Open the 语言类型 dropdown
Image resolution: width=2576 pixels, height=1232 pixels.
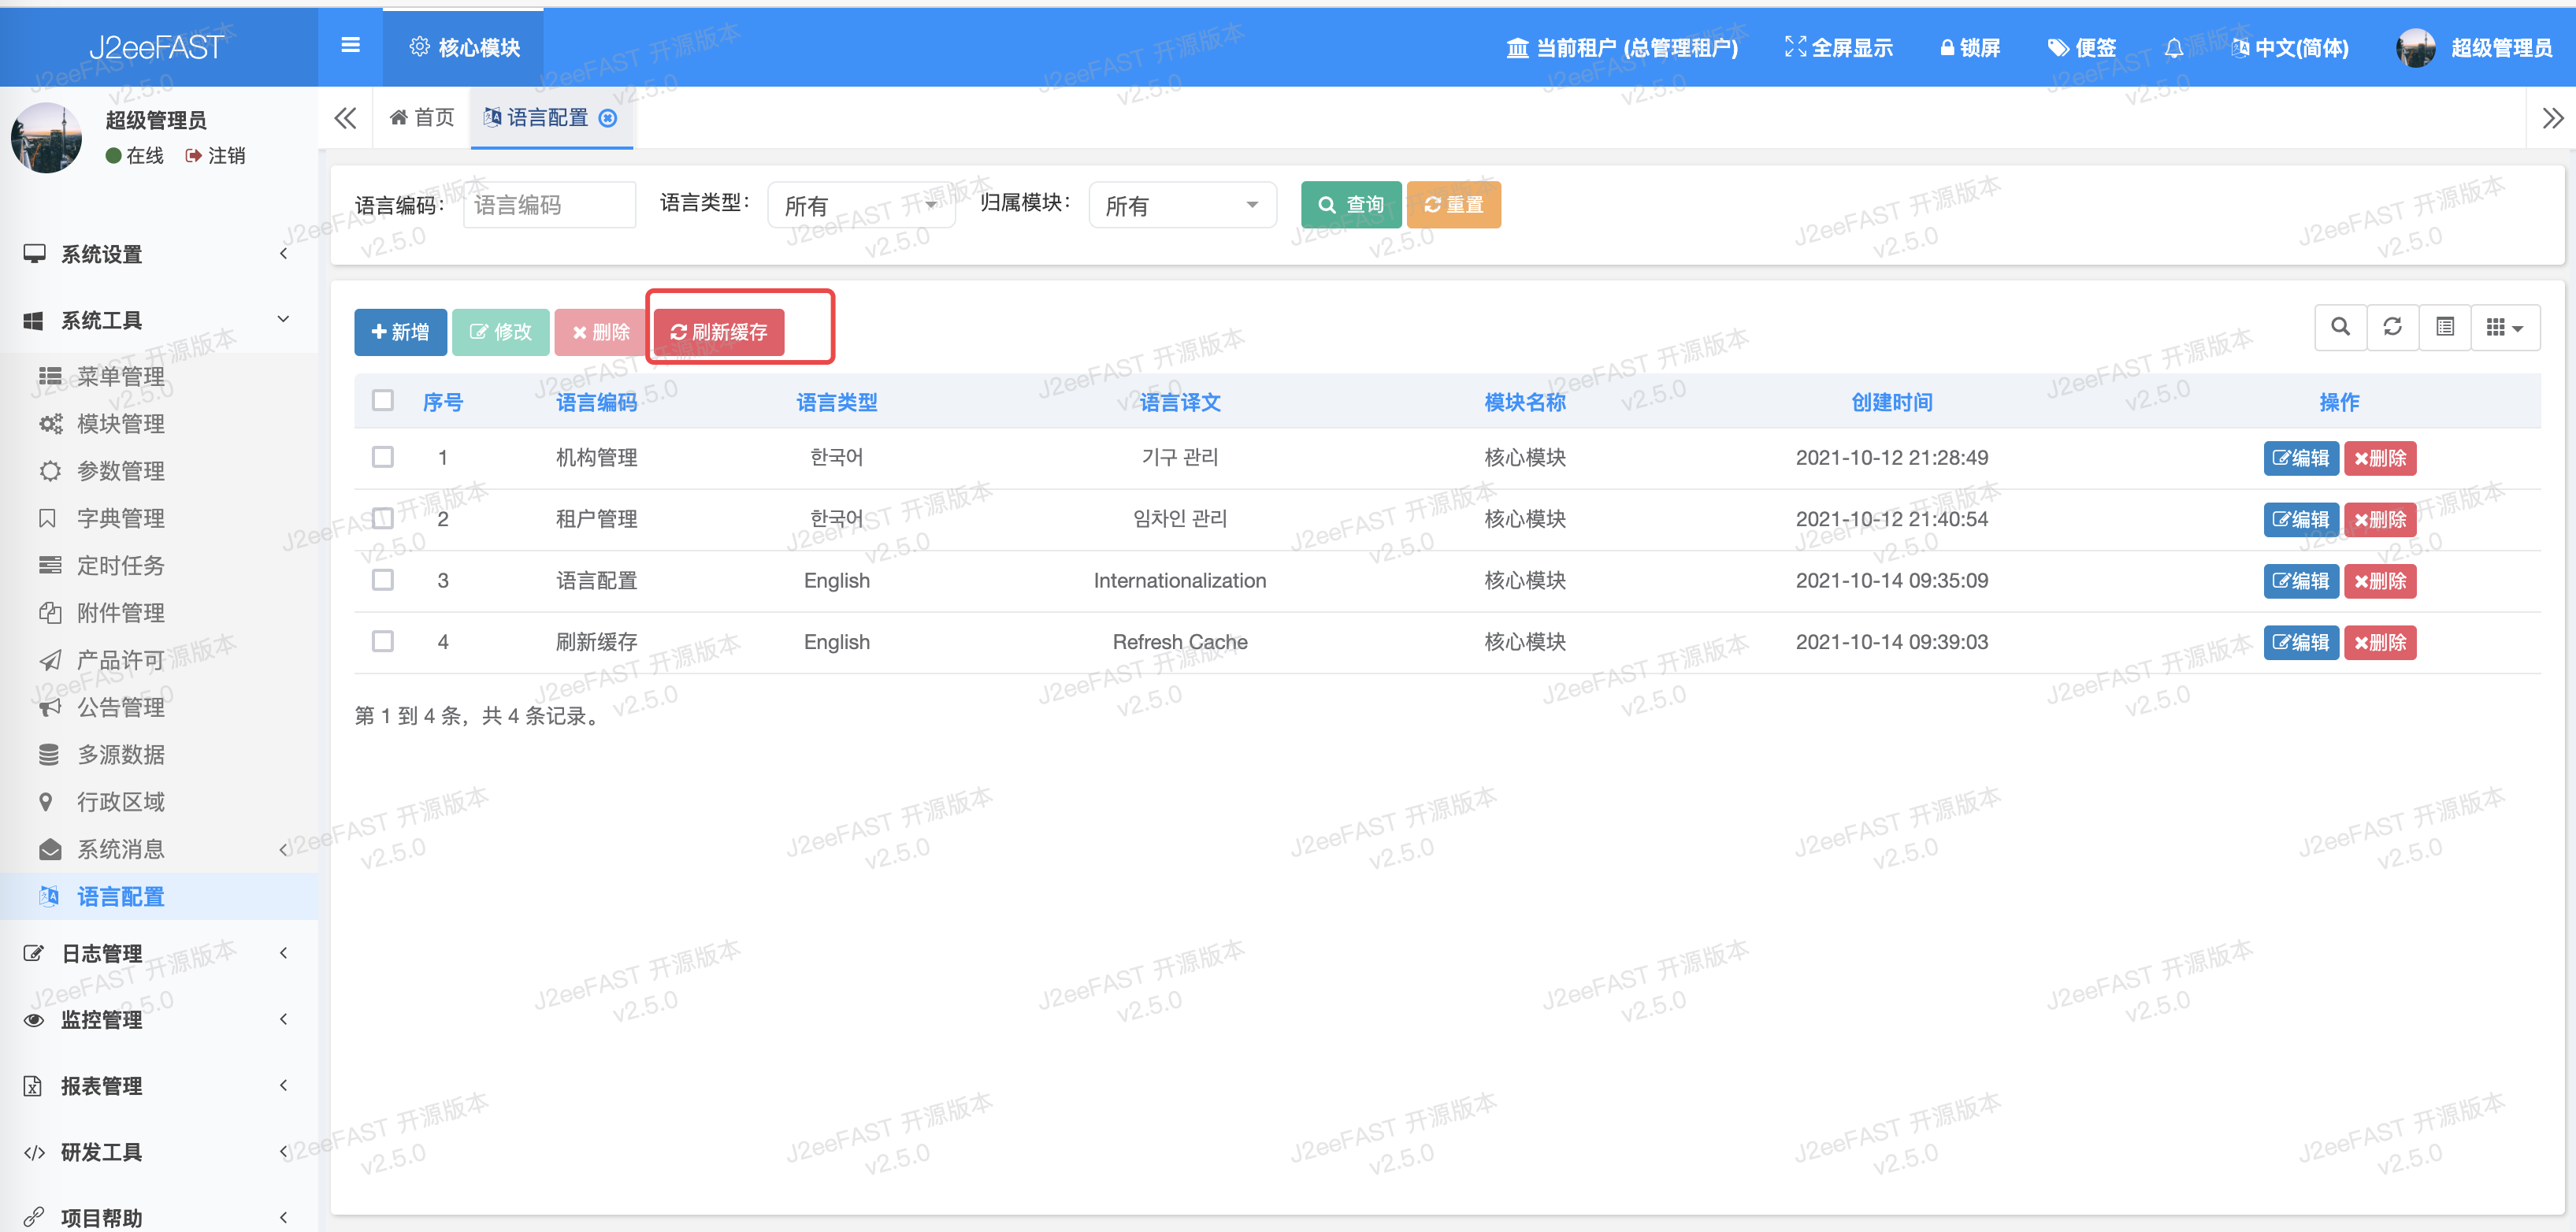[x=860, y=205]
